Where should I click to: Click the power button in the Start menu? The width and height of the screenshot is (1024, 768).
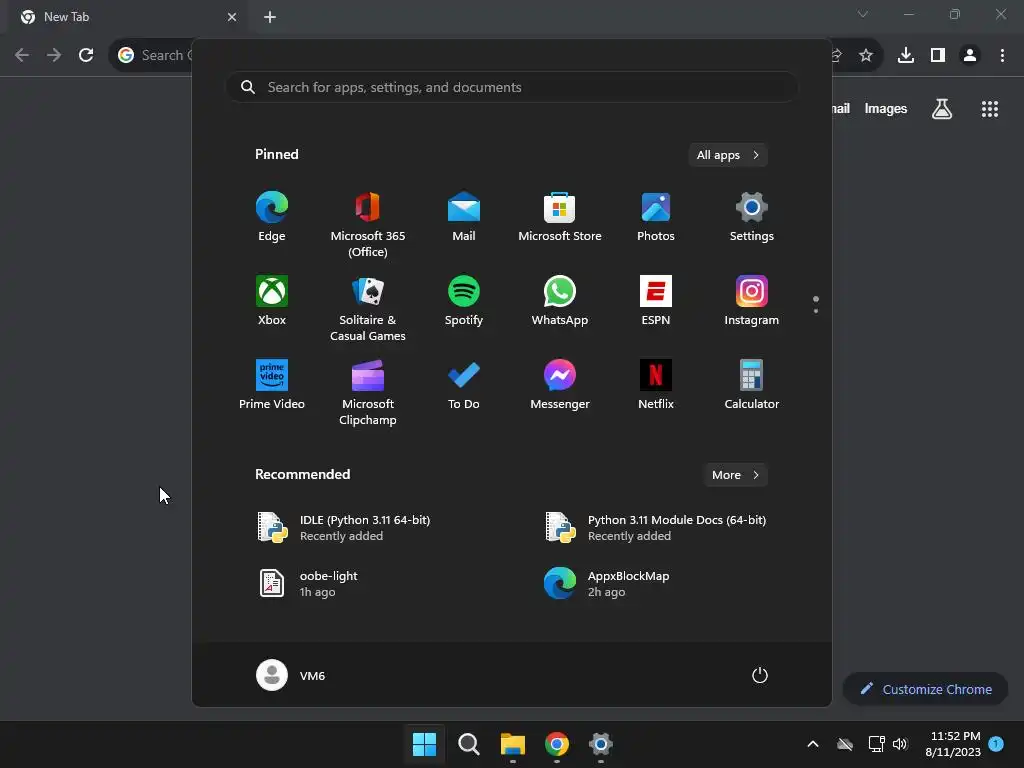(760, 675)
